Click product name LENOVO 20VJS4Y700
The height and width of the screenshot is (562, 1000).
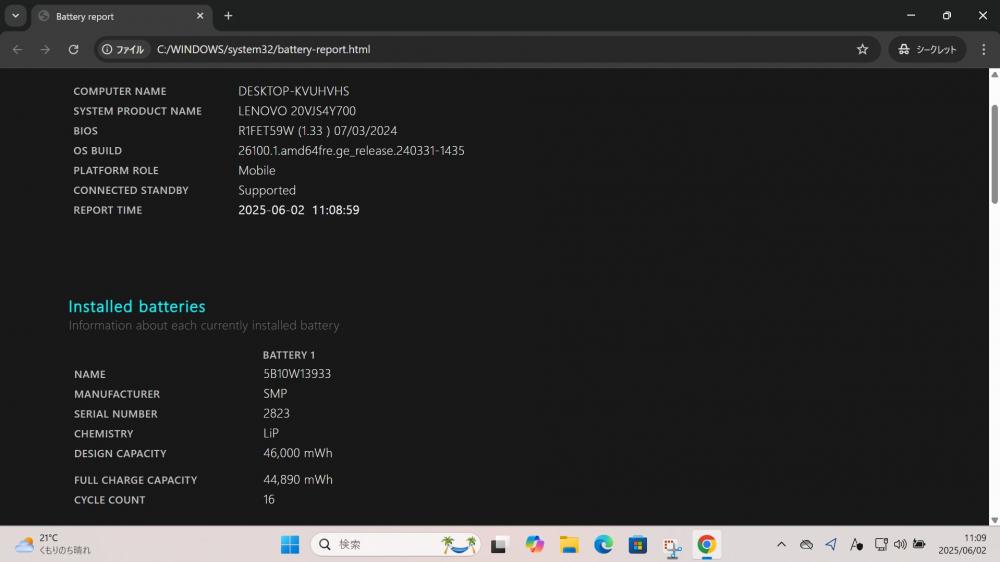(x=297, y=111)
